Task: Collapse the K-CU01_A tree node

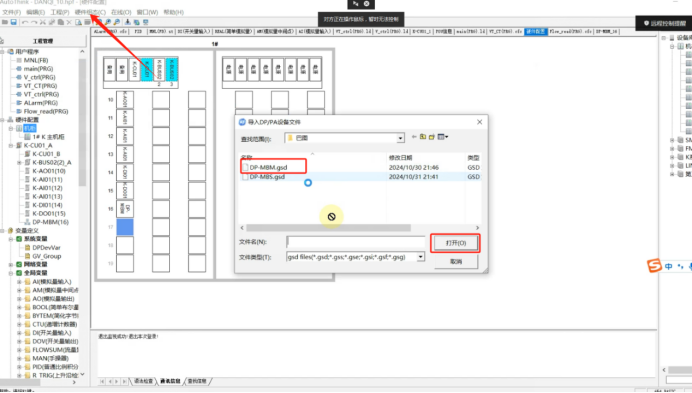Action: pyautogui.click(x=11, y=145)
